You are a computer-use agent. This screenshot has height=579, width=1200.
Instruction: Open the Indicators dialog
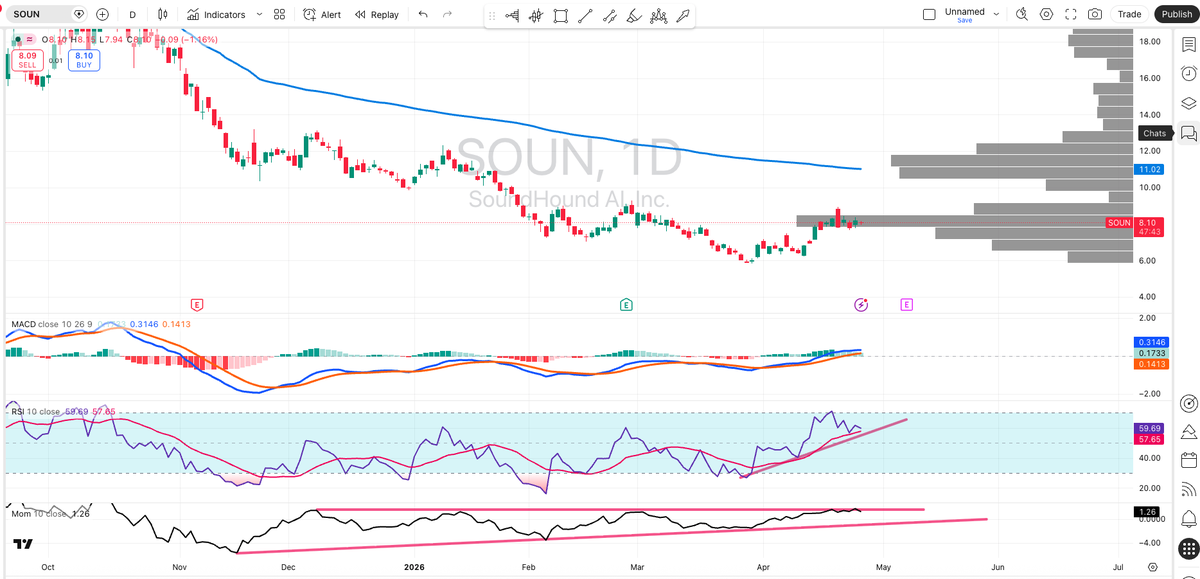pyautogui.click(x=214, y=14)
